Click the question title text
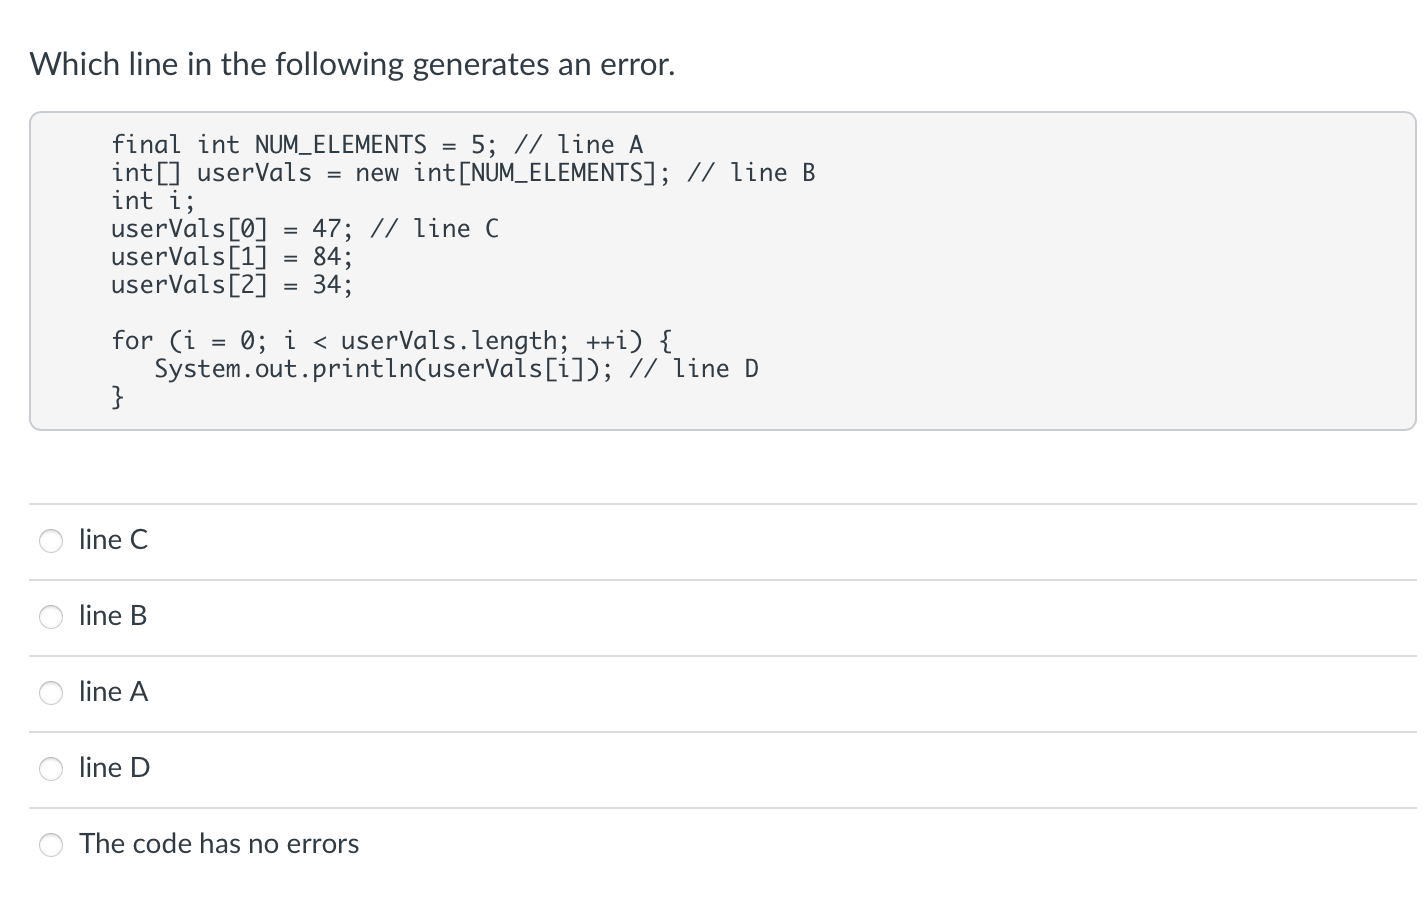Image resolution: width=1426 pixels, height=911 pixels. coord(352,64)
